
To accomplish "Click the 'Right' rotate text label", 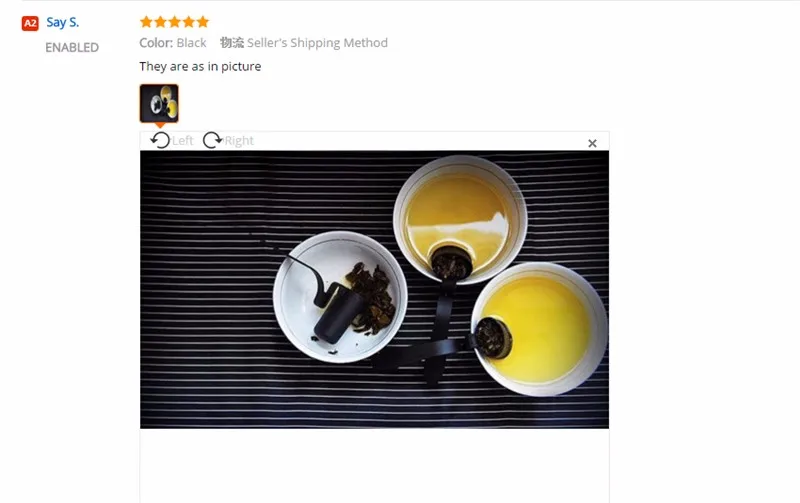I will pos(239,141).
